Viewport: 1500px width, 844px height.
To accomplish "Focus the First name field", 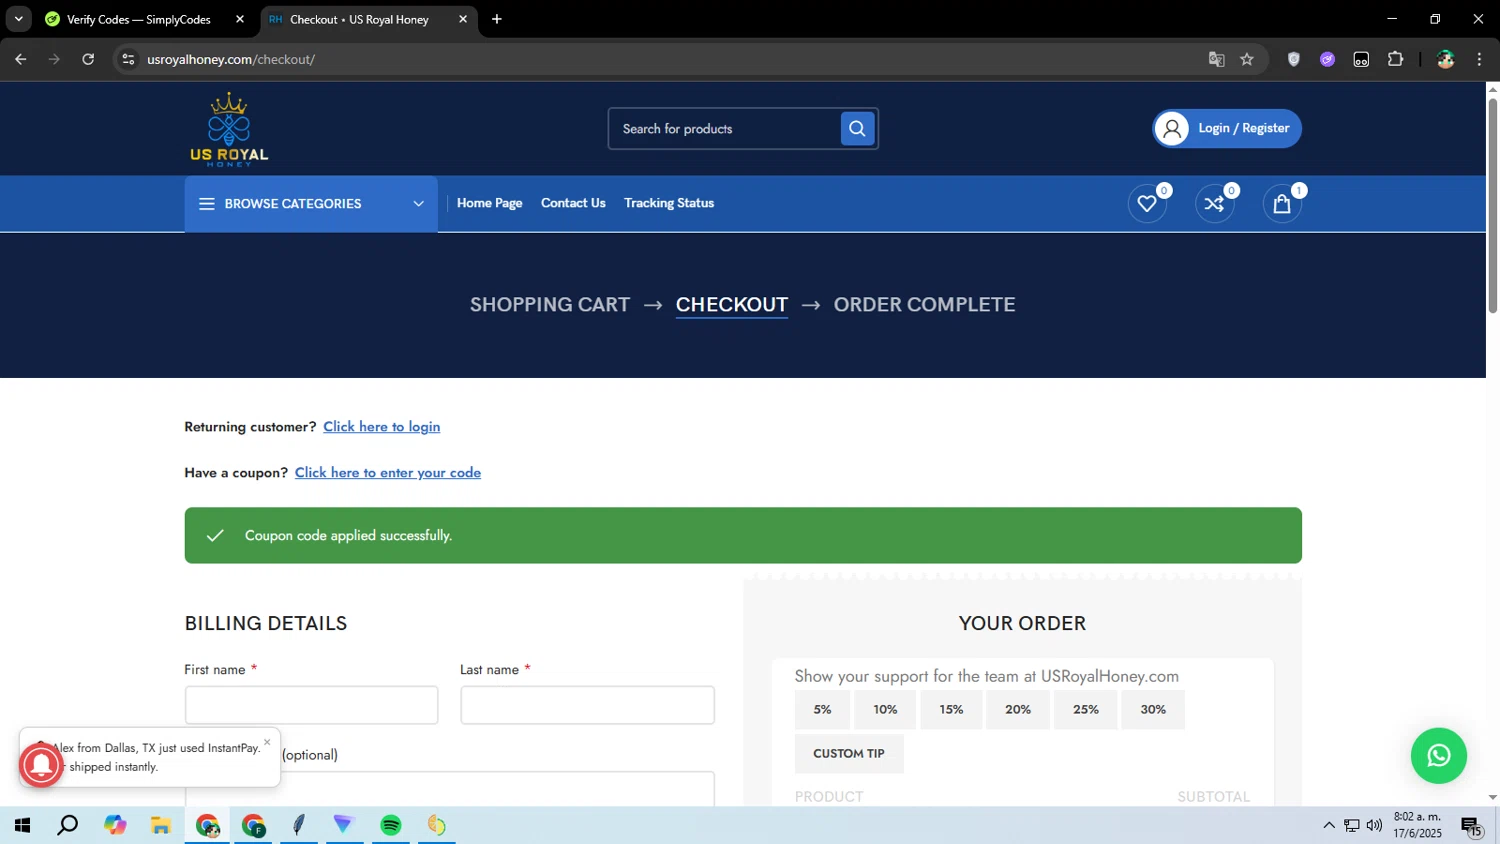I will coord(311,705).
